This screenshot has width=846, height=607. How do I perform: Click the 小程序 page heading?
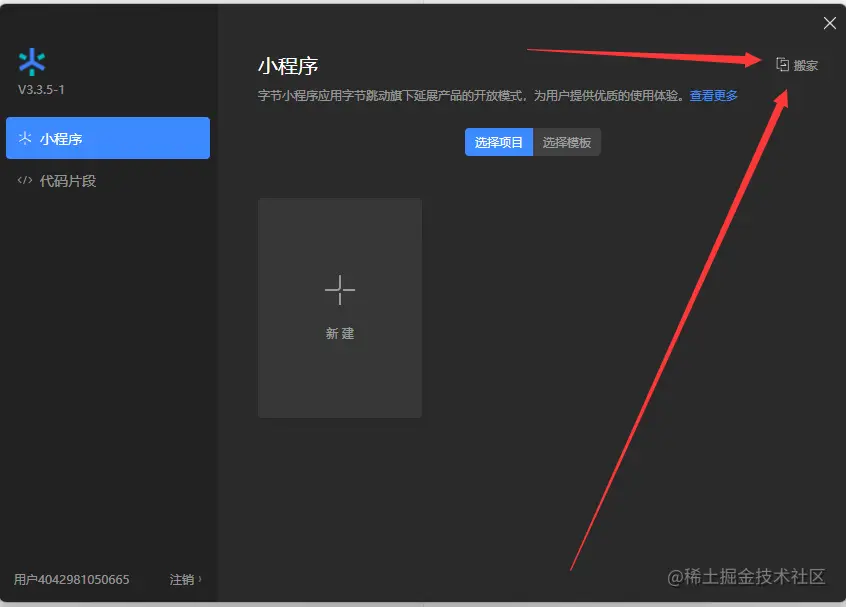coord(288,66)
